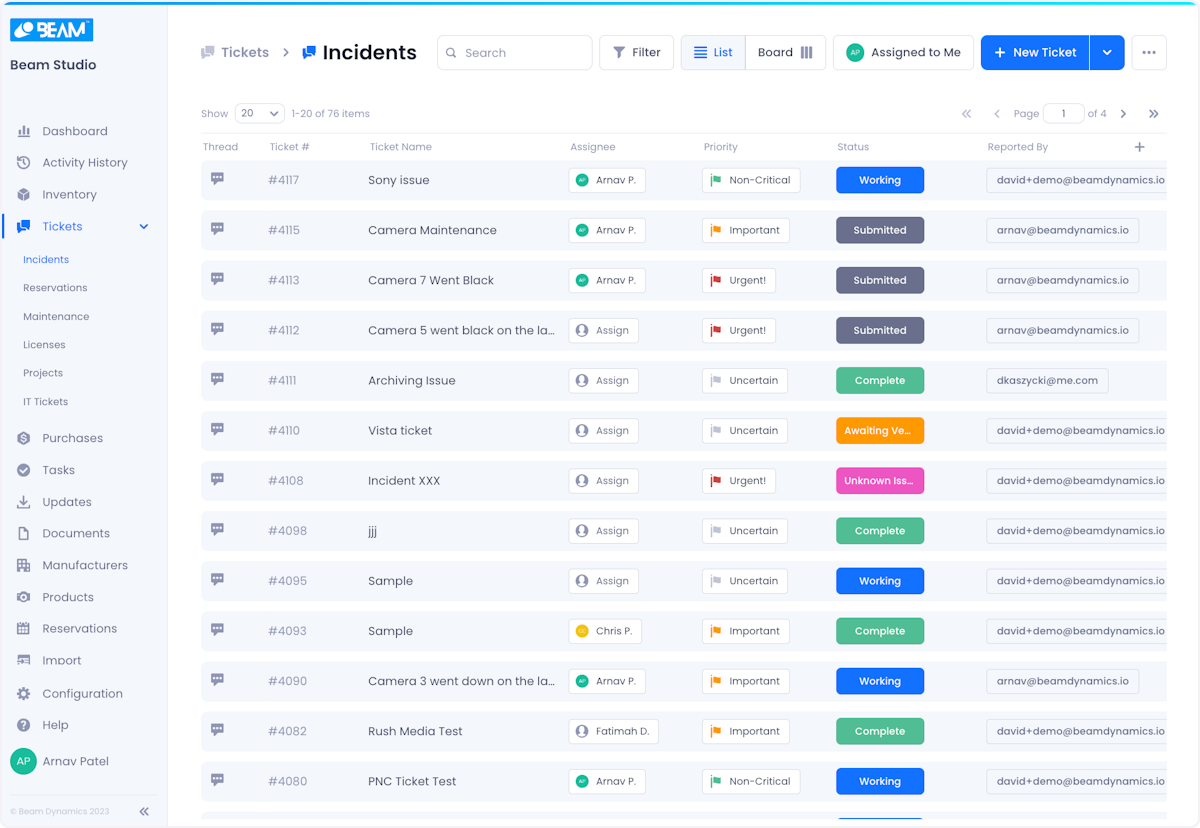Click the Documents file icon

pyautogui.click(x=24, y=534)
